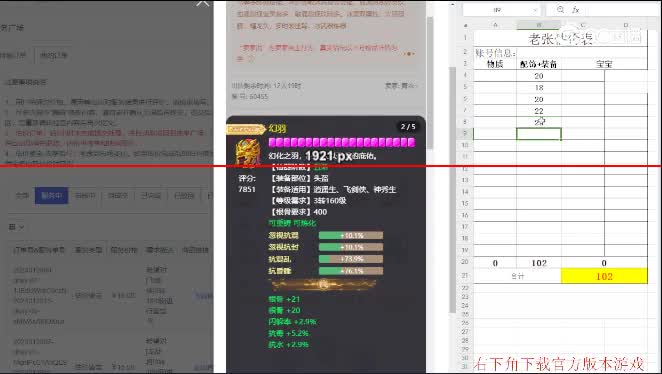The width and height of the screenshot is (662, 374).
Task: Click the 宝宝 header cell
Action: [604, 64]
